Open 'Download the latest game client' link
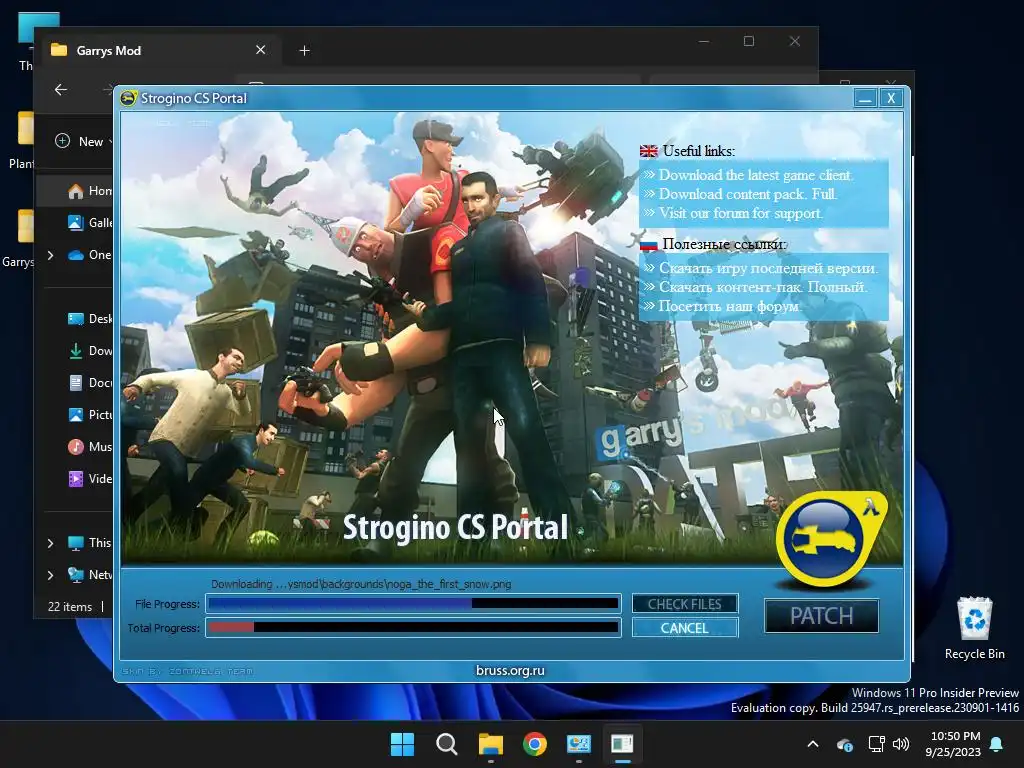This screenshot has height=768, width=1024. tap(756, 175)
